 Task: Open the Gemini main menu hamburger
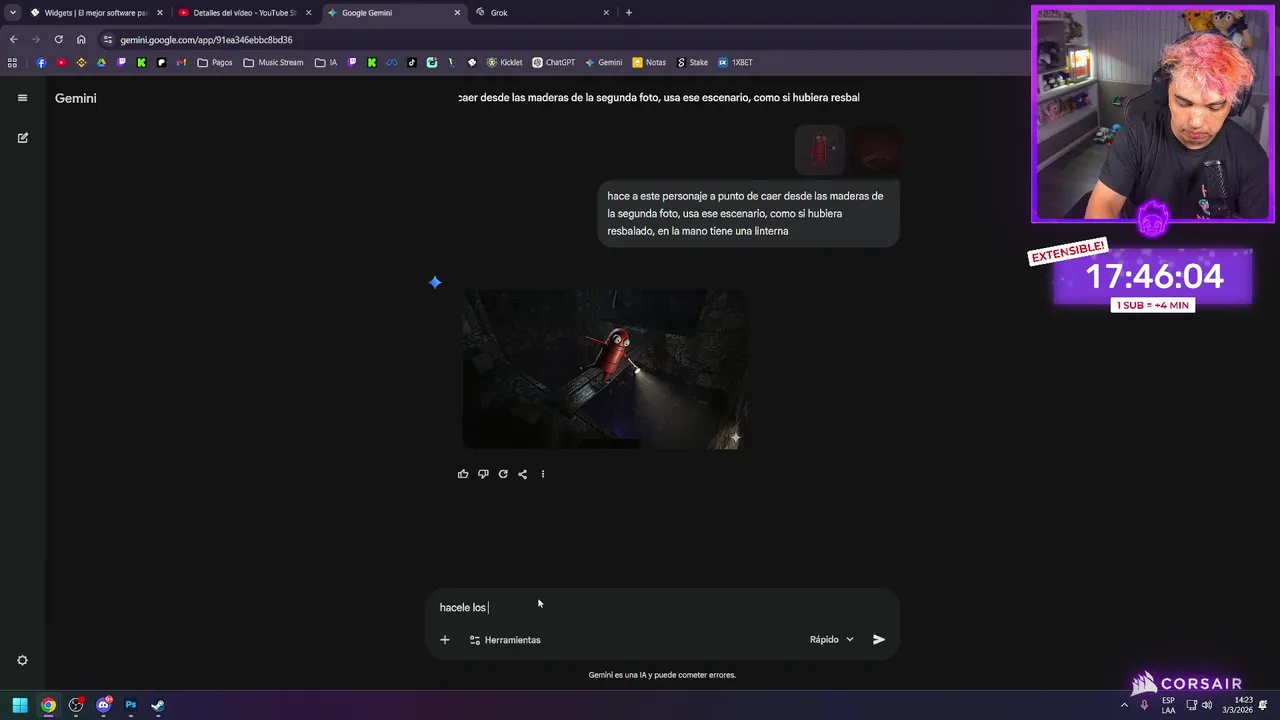[x=22, y=98]
